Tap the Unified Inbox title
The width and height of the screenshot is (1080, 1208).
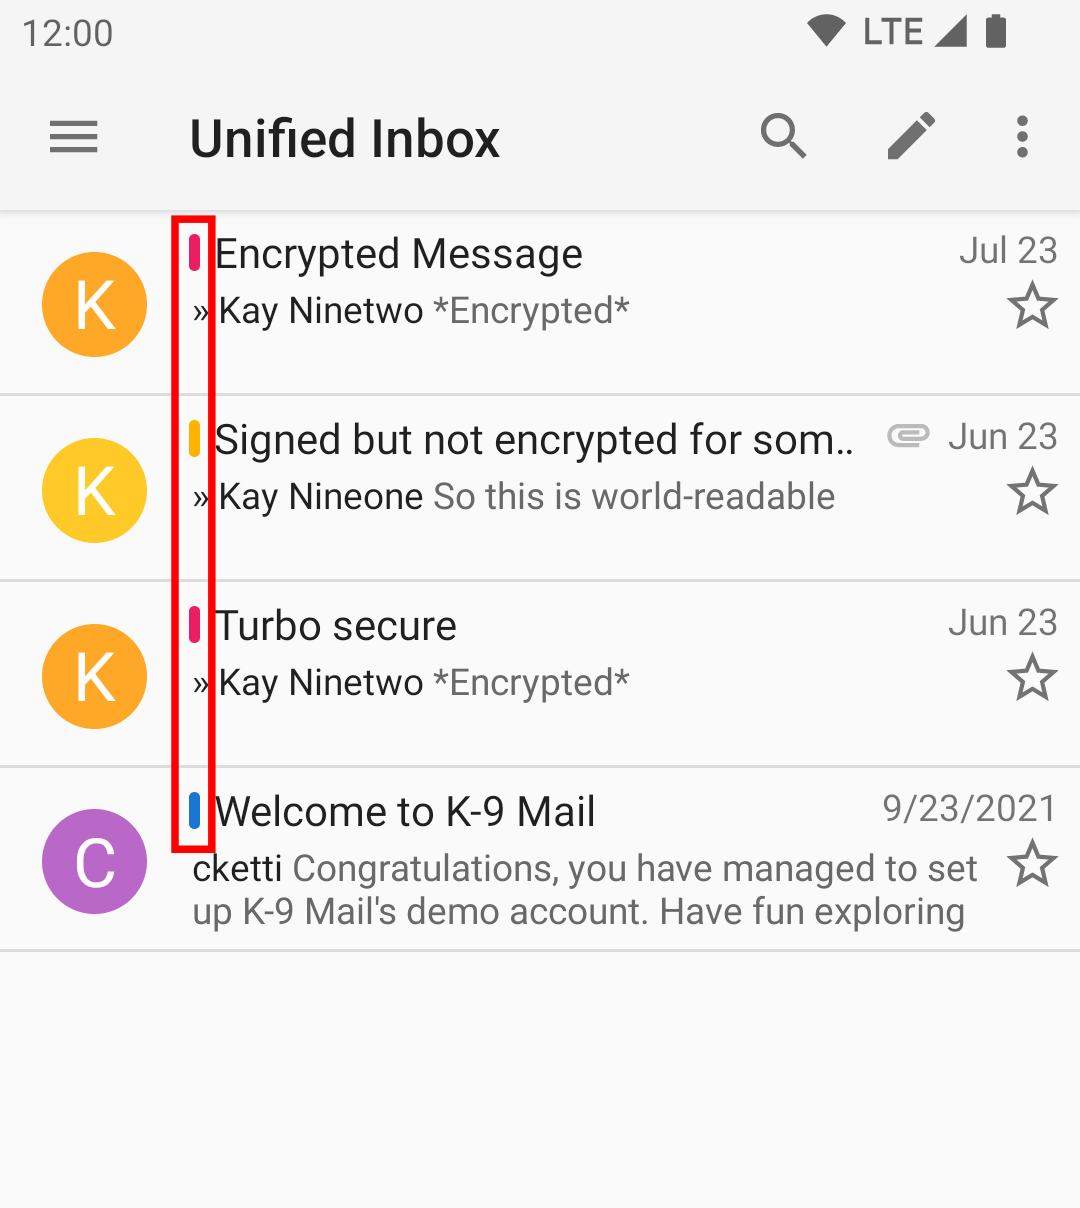pos(345,138)
